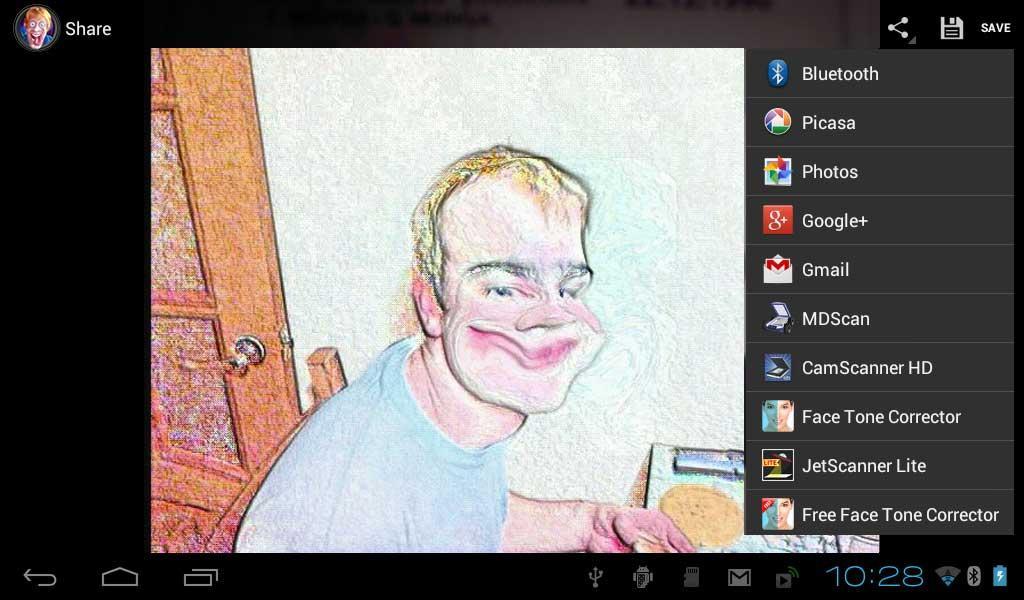This screenshot has height=600, width=1024.
Task: Choose JetScanner Lite option
Action: pos(879,465)
